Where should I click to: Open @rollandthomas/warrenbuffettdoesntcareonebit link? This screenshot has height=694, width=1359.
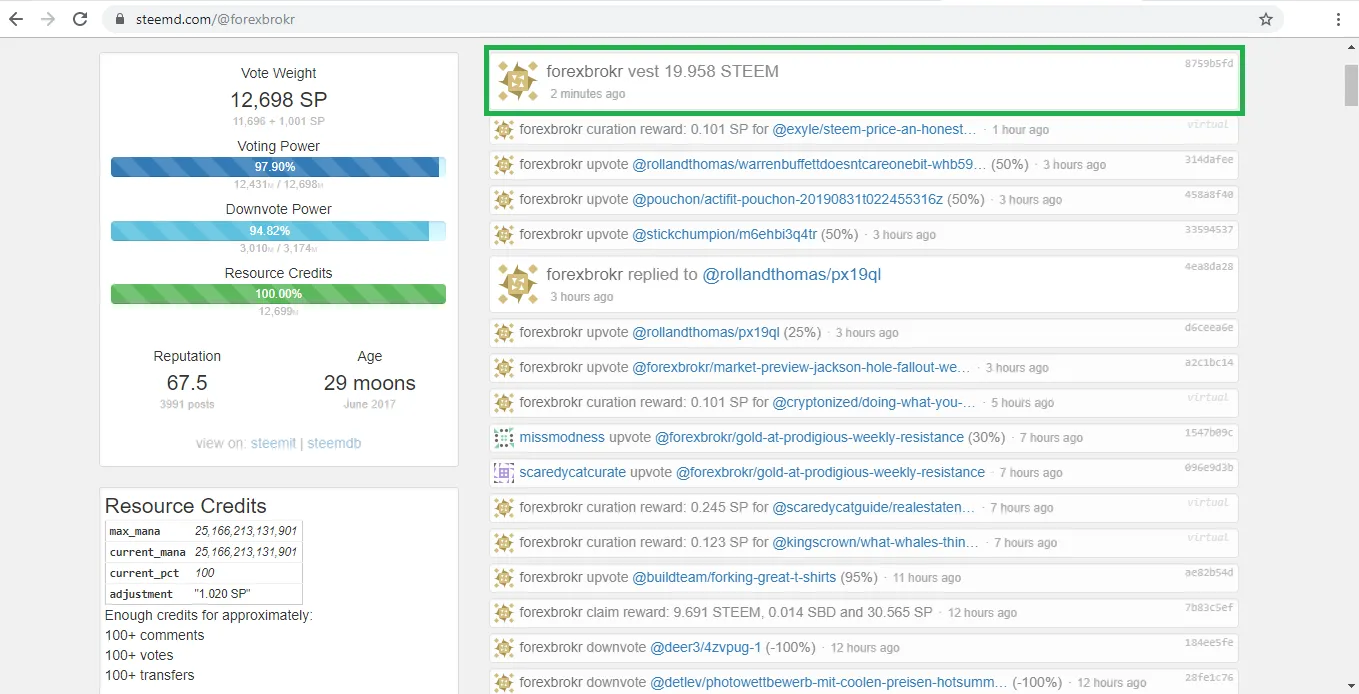(x=810, y=164)
